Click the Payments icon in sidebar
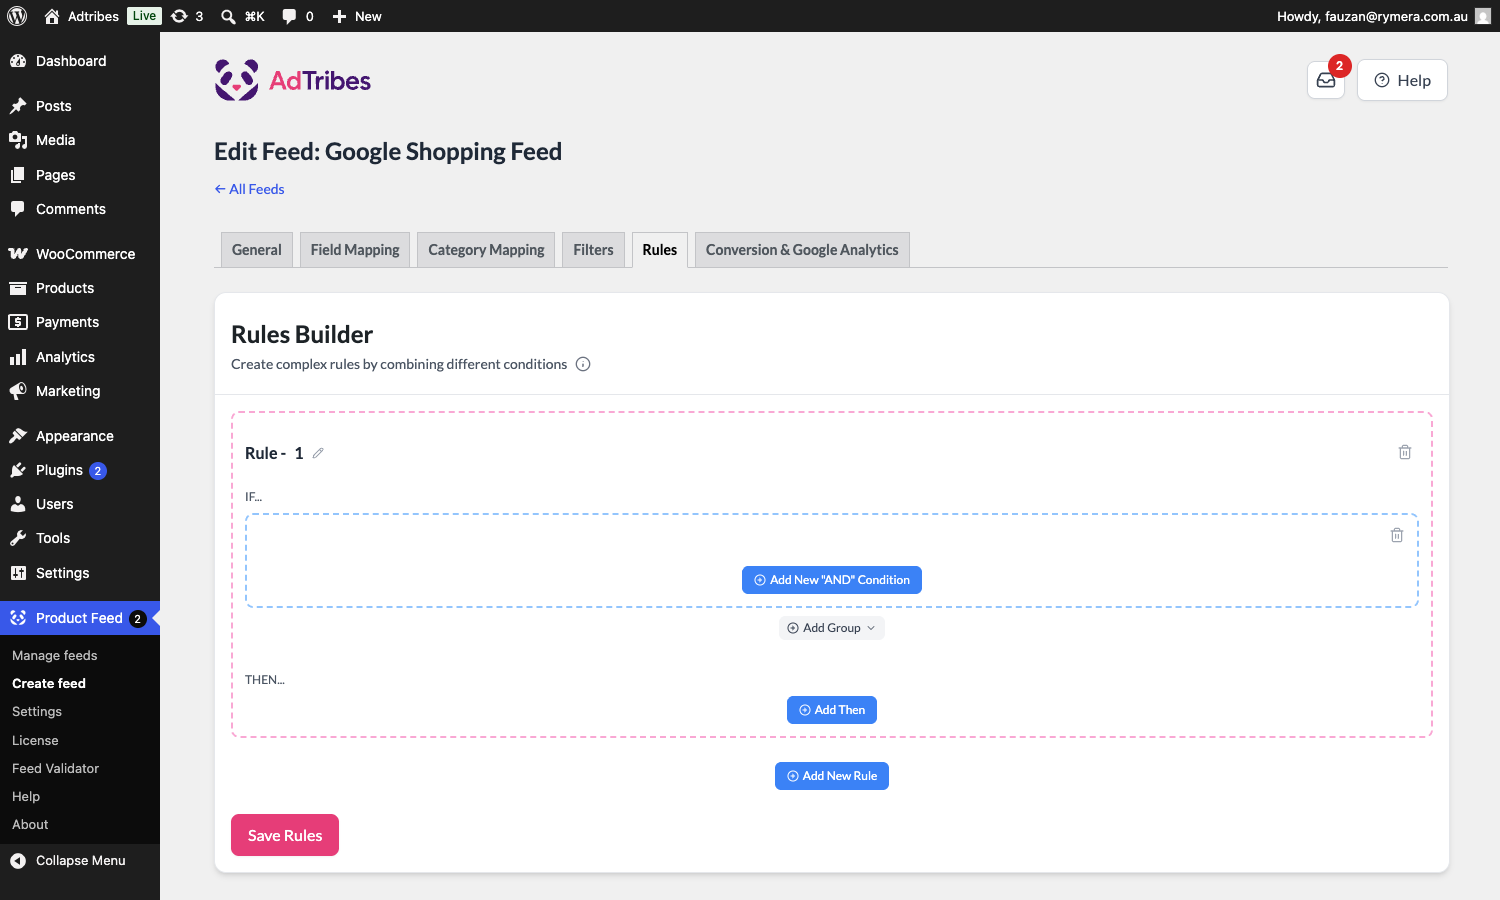The image size is (1500, 900). pos(18,322)
